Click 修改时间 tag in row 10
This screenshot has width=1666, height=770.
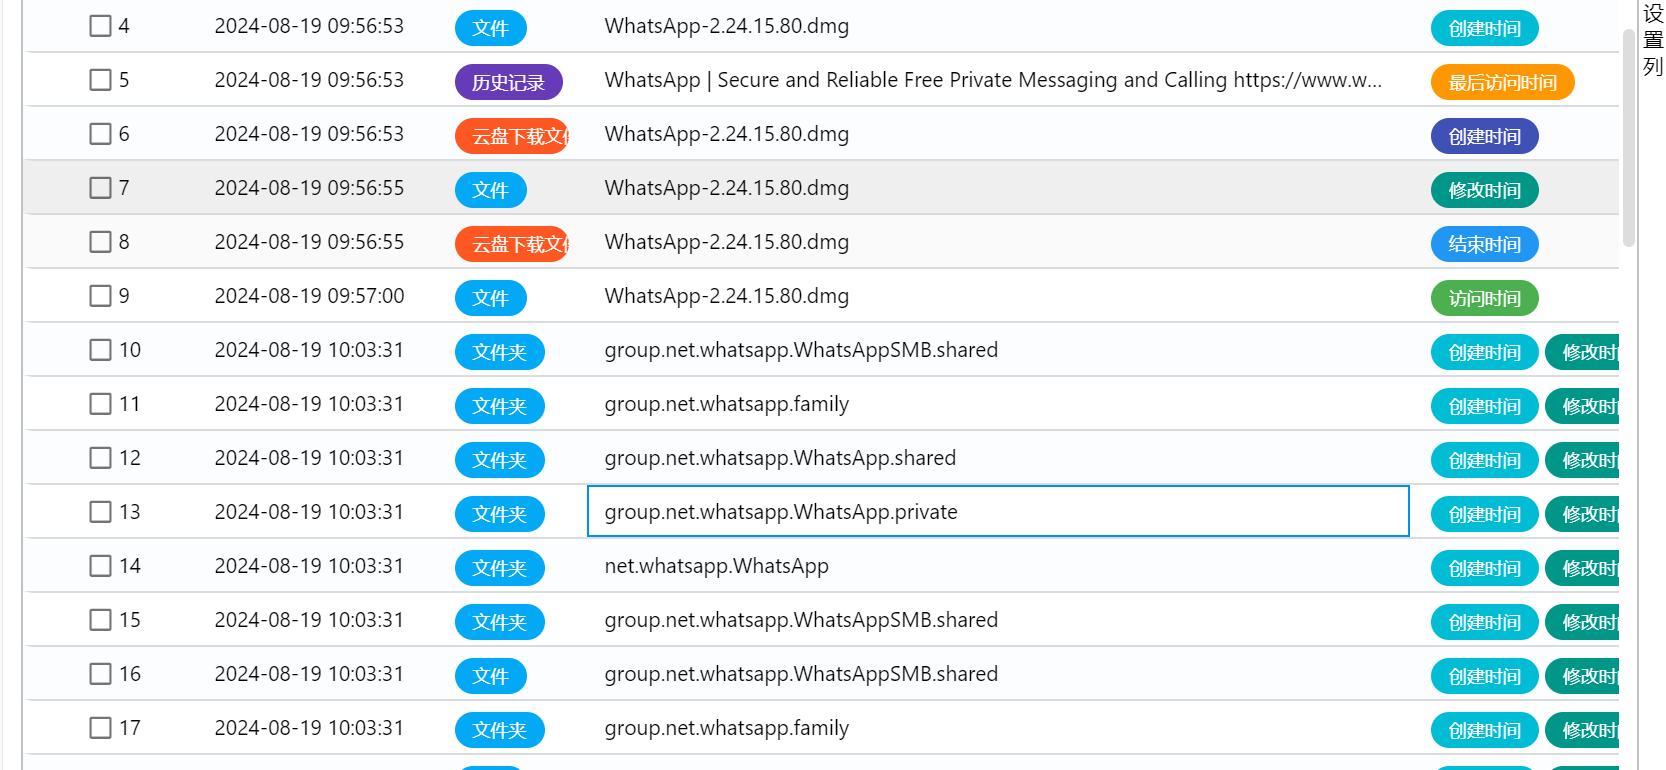[x=1583, y=352]
